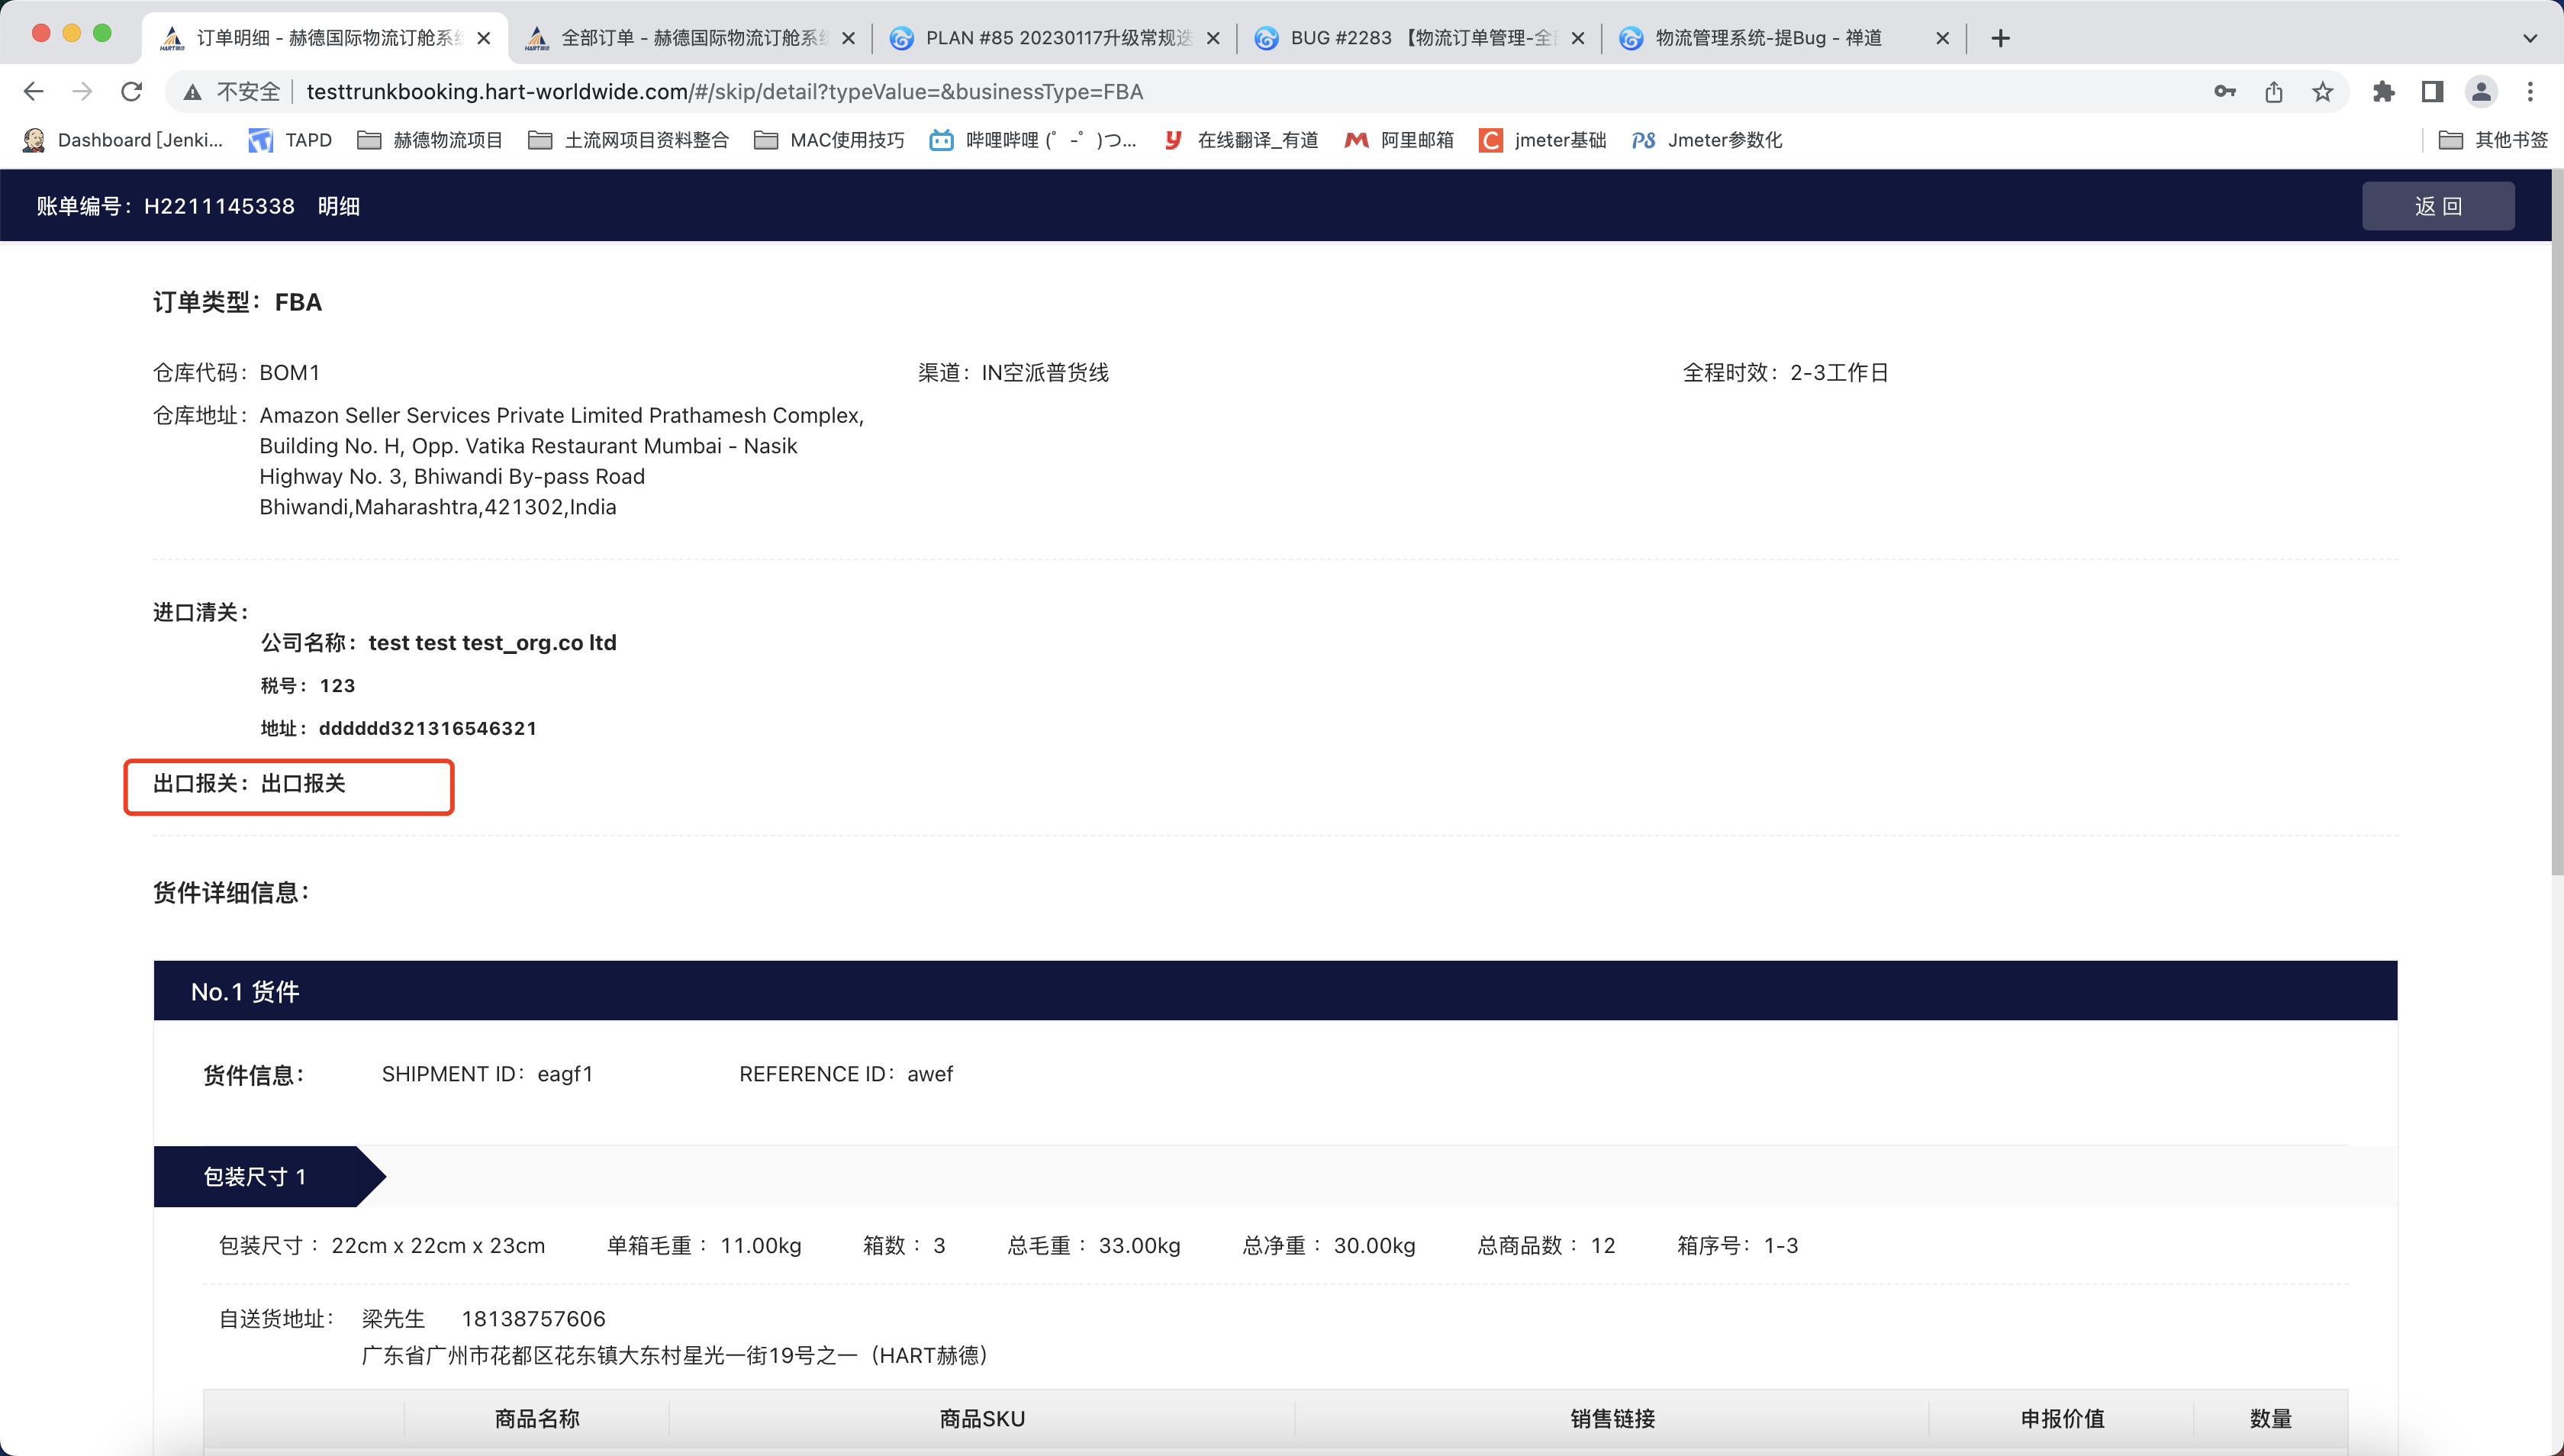Open the TAPD bookmark
This screenshot has height=1456, width=2564.
coord(290,140)
